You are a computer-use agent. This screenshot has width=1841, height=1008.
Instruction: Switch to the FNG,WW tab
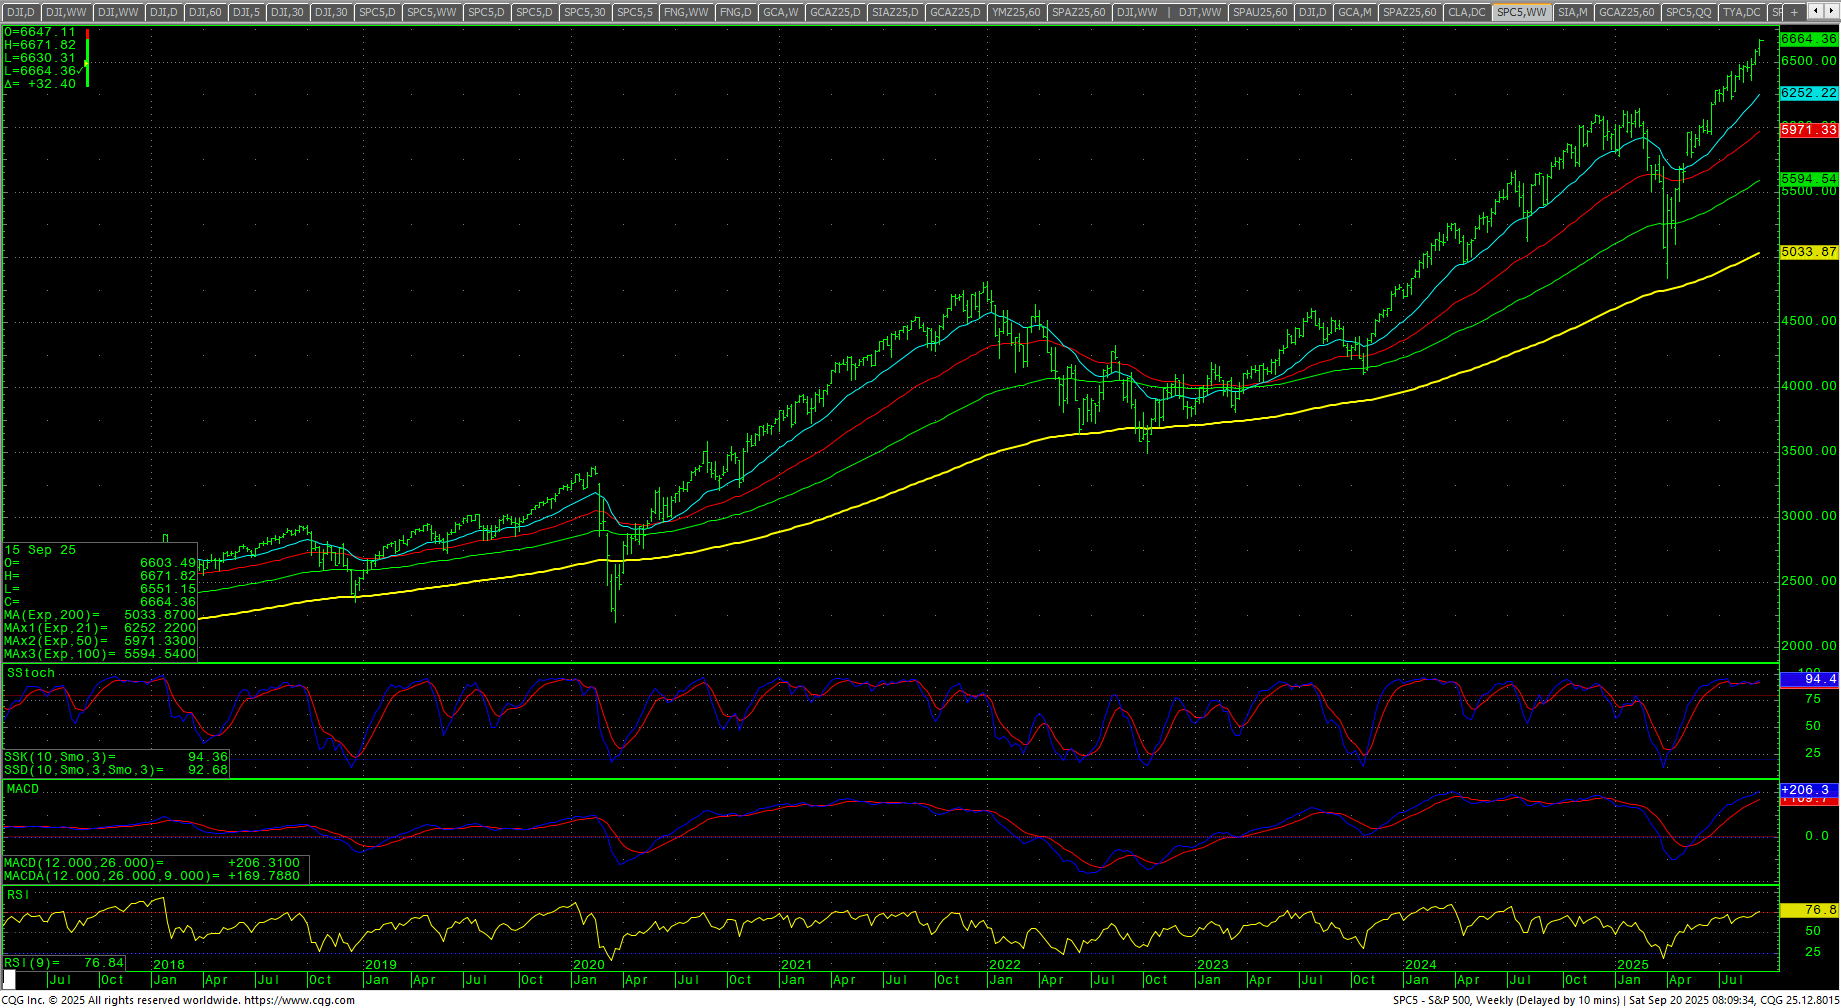pos(685,12)
